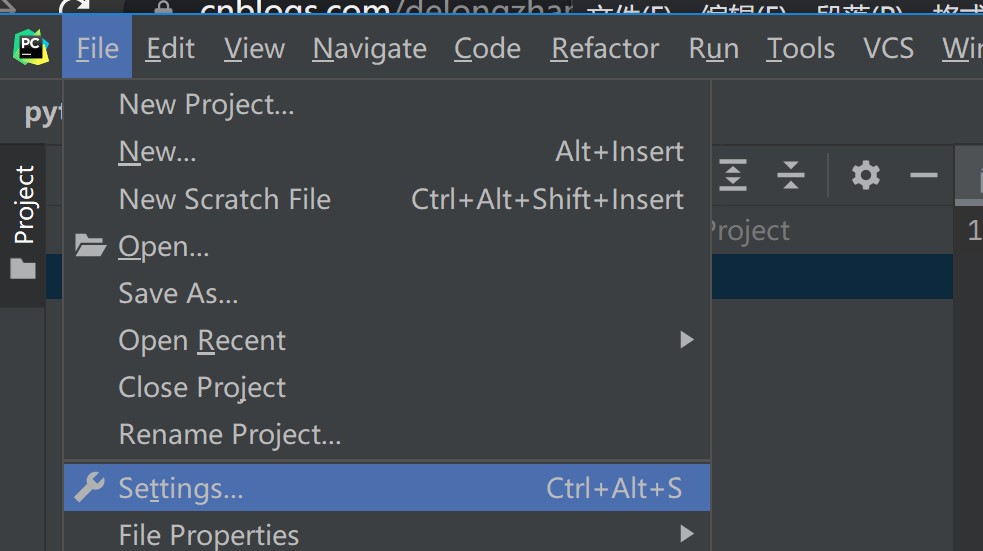Image resolution: width=983 pixels, height=551 pixels.
Task: Click Close Project in the menu
Action: [202, 388]
